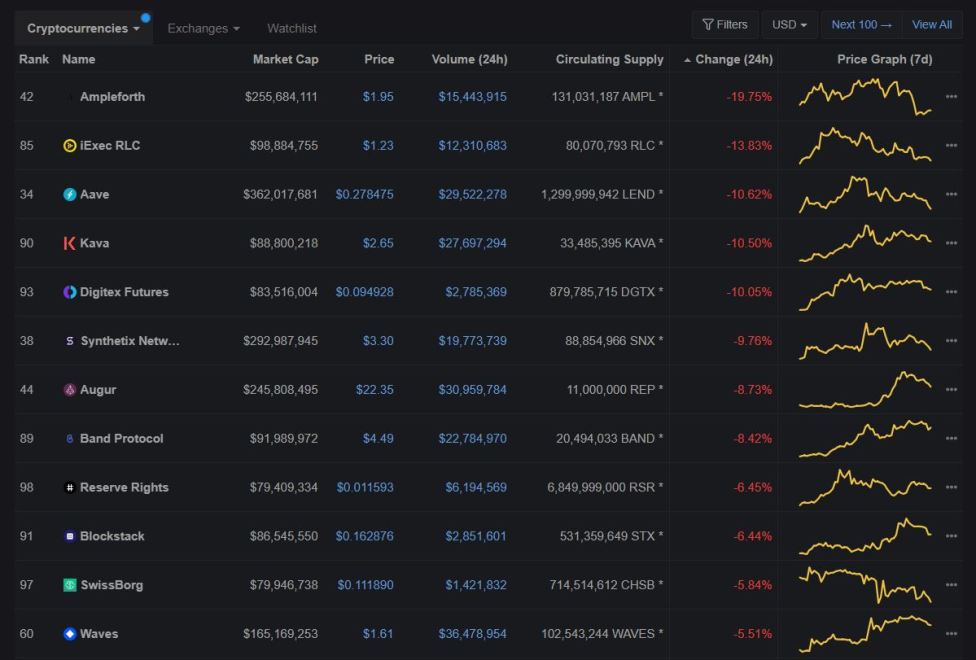Open three-dot options for Reserve Rights row

(x=951, y=488)
